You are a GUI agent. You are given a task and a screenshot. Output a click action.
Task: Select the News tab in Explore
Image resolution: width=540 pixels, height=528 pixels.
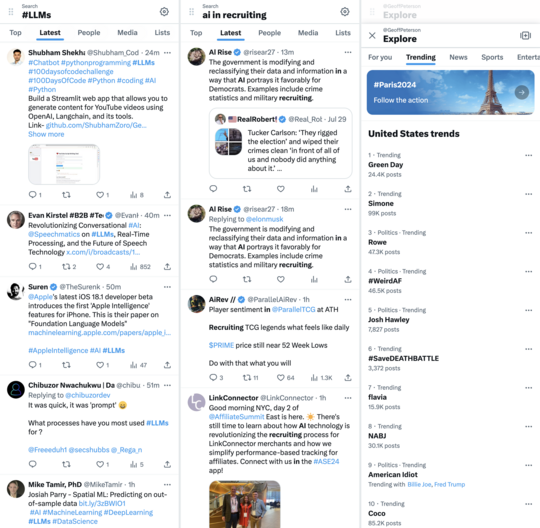pyautogui.click(x=458, y=57)
